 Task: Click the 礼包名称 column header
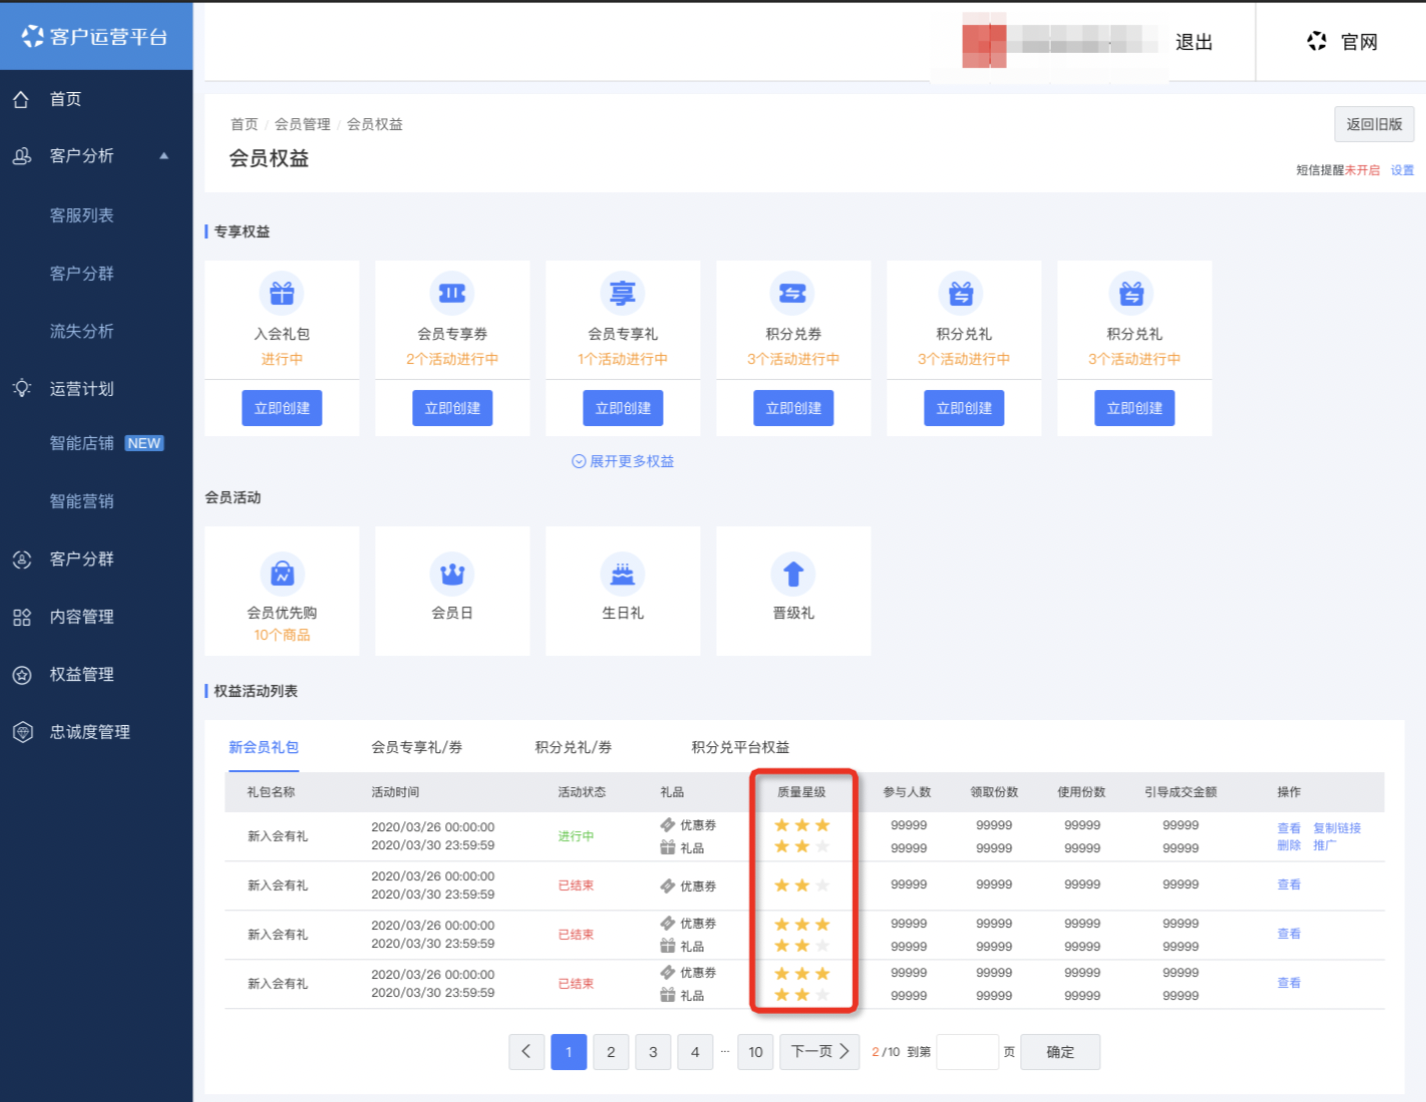271,792
